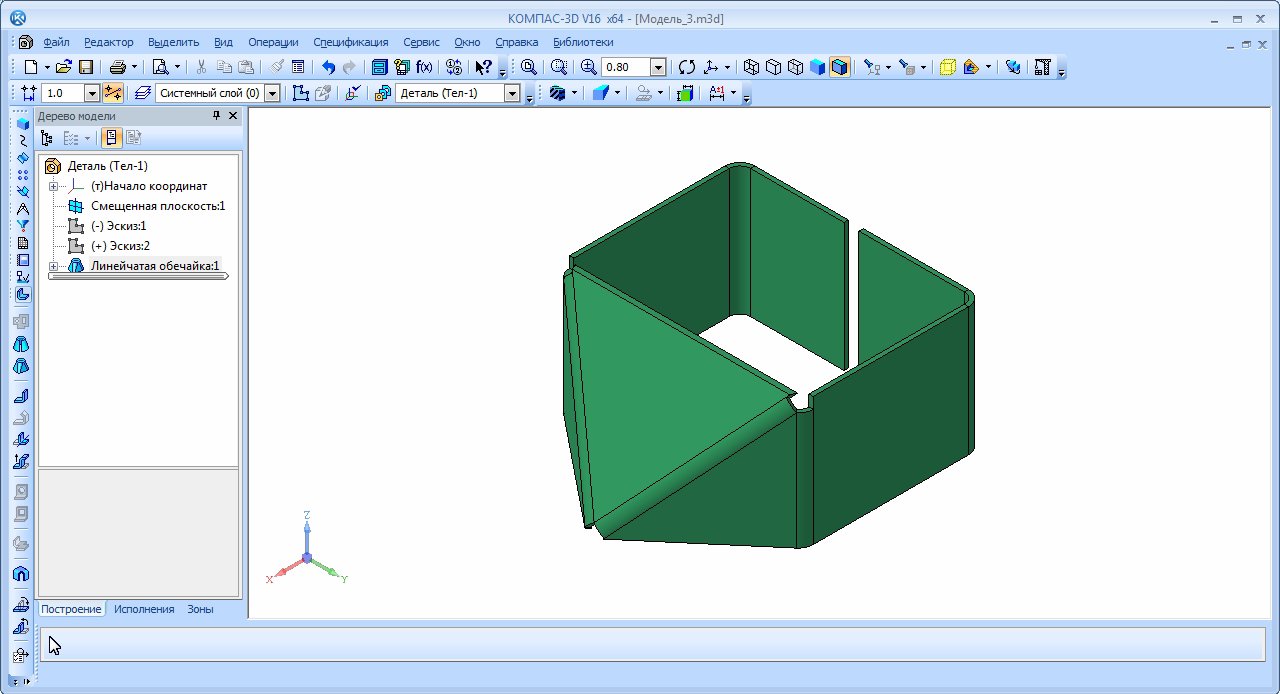The image size is (1280, 694).
Task: Toggle shaded with edges display mode
Action: click(839, 67)
